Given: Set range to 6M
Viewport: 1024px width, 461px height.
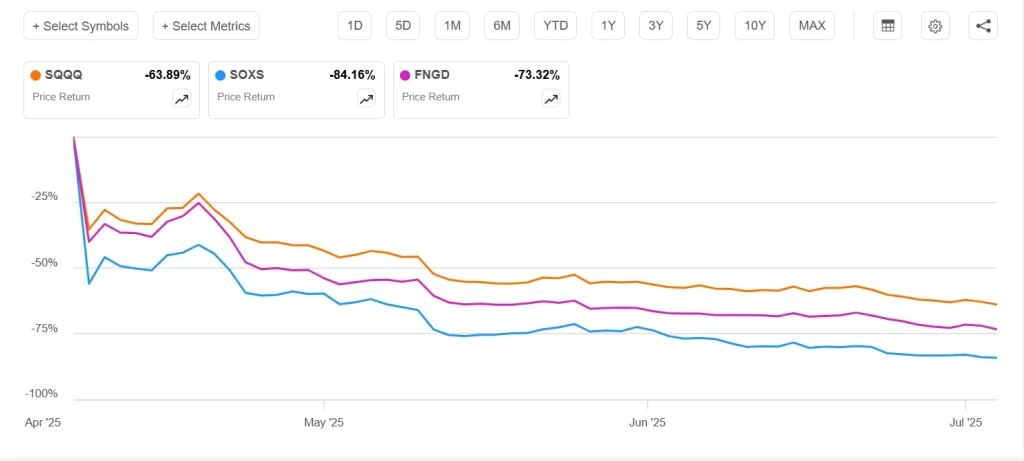Looking at the screenshot, I should (x=502, y=26).
